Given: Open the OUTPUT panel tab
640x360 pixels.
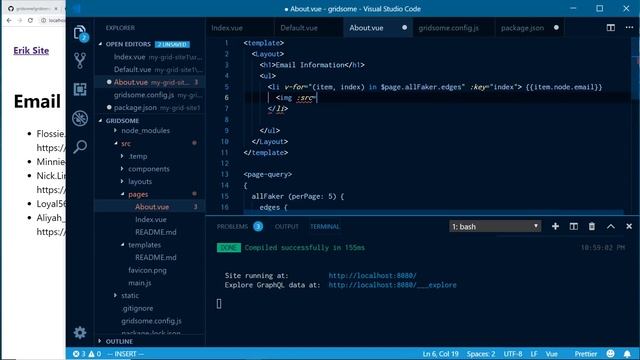Looking at the screenshot, I should coord(287,227).
